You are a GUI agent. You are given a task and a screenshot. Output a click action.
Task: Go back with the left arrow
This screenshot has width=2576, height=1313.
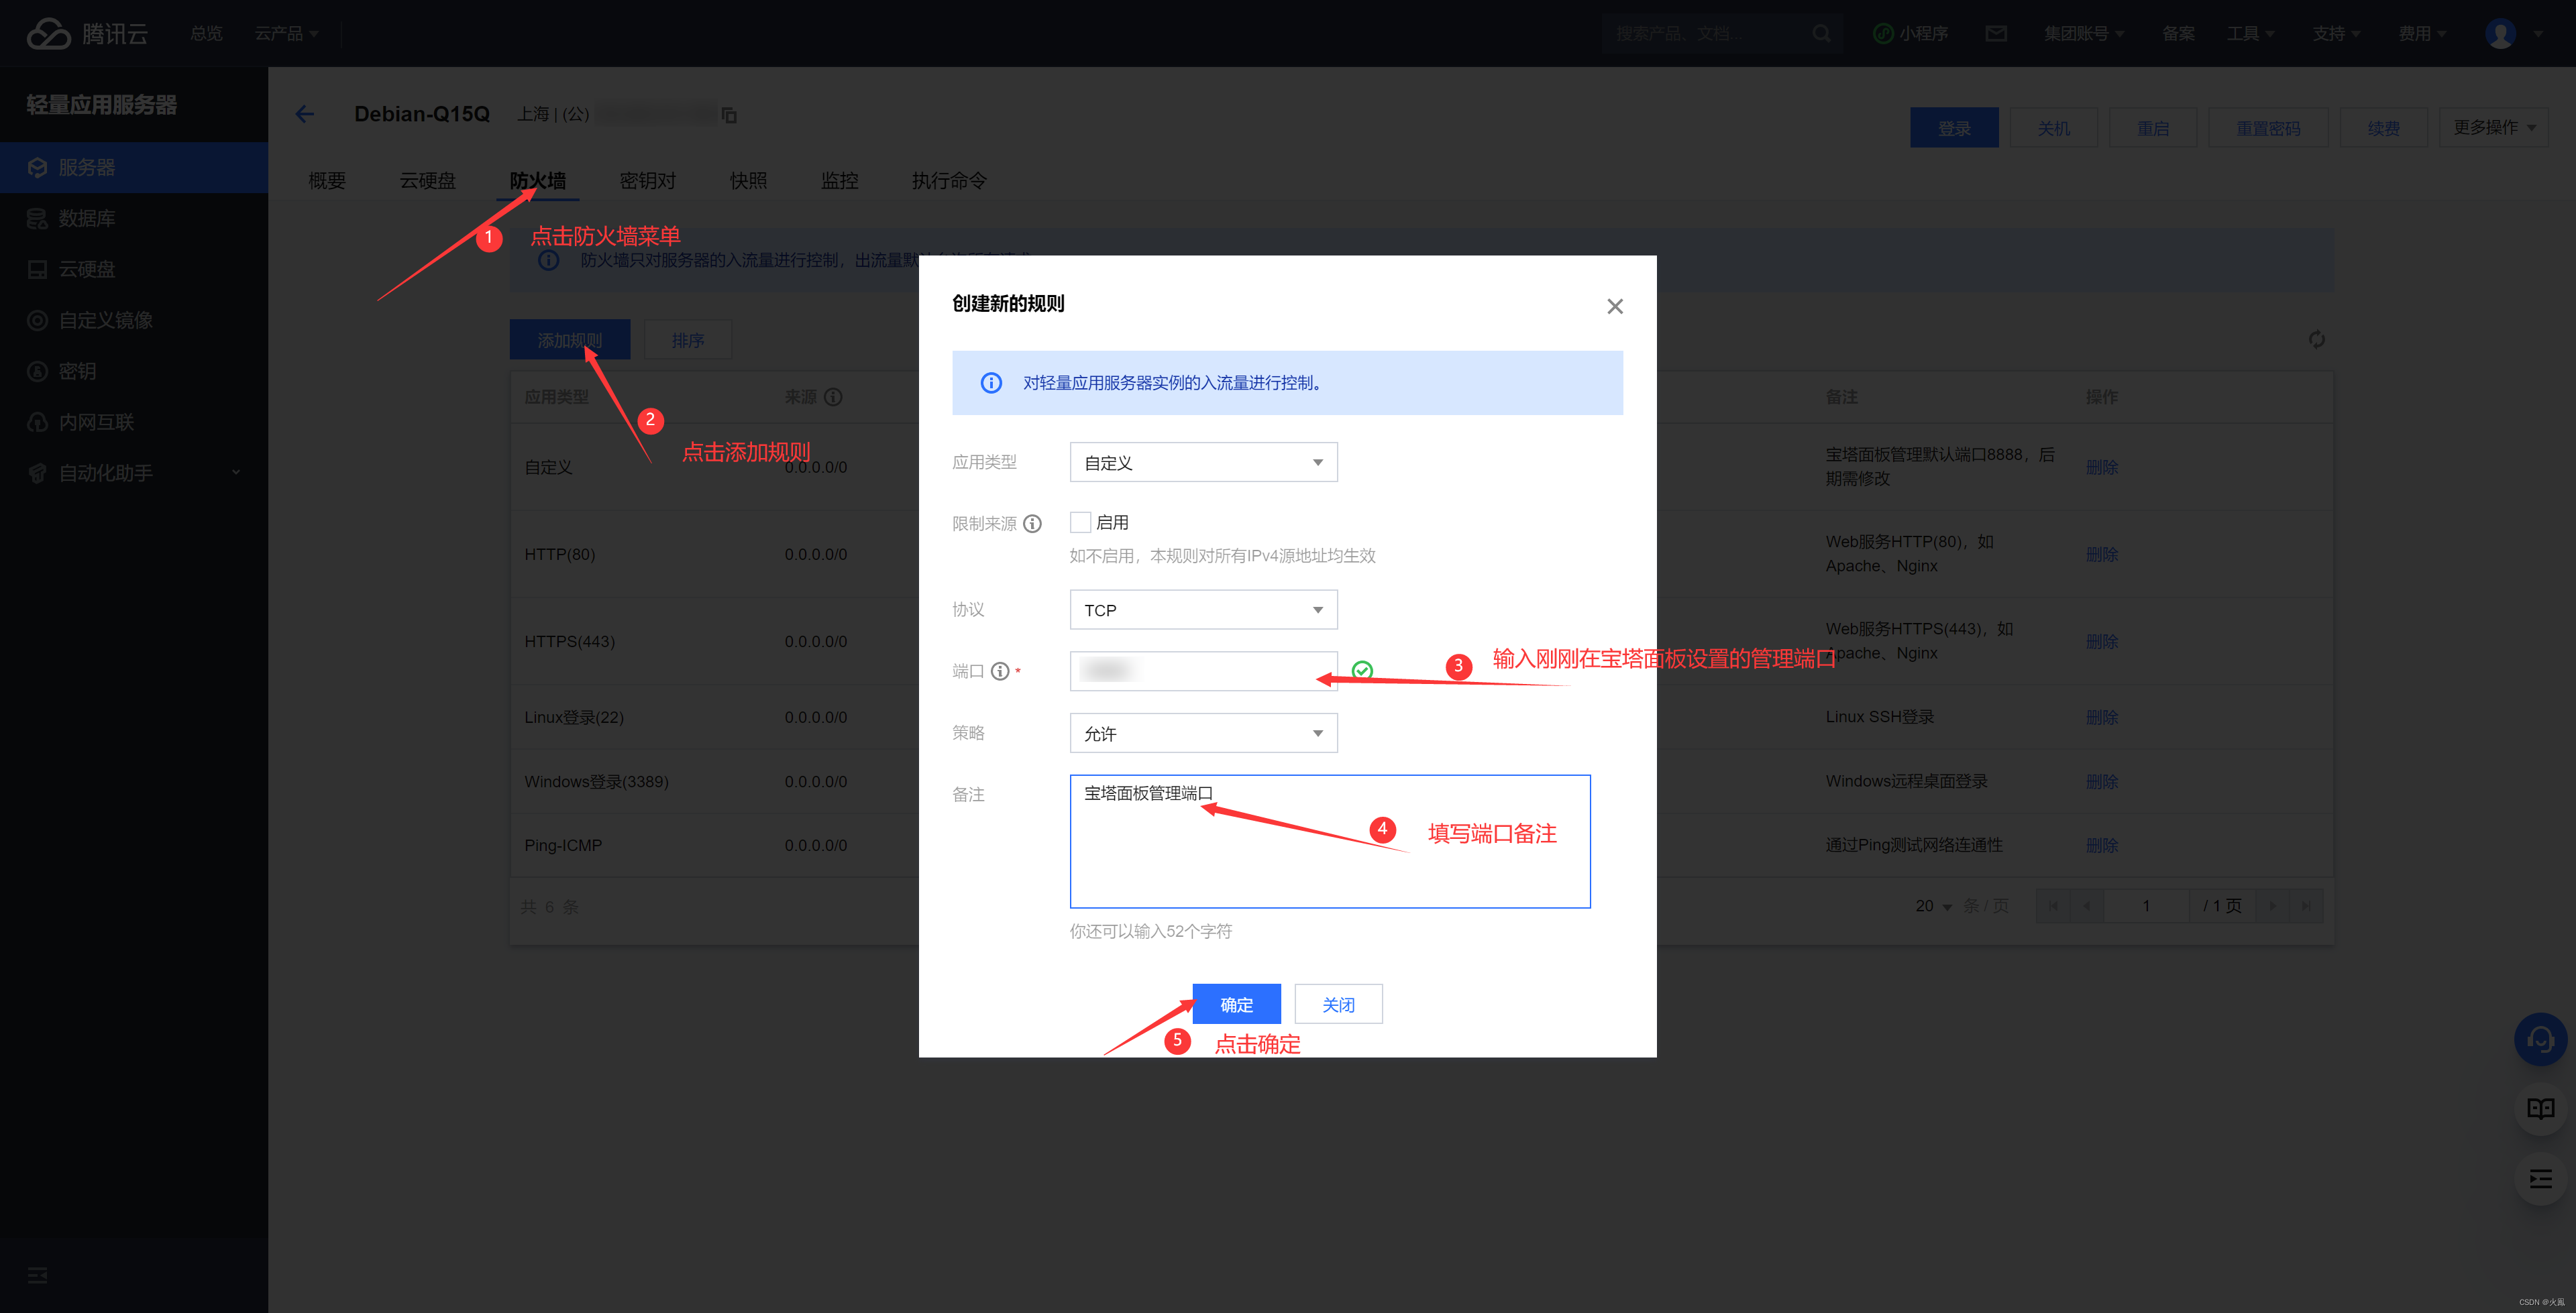point(305,114)
